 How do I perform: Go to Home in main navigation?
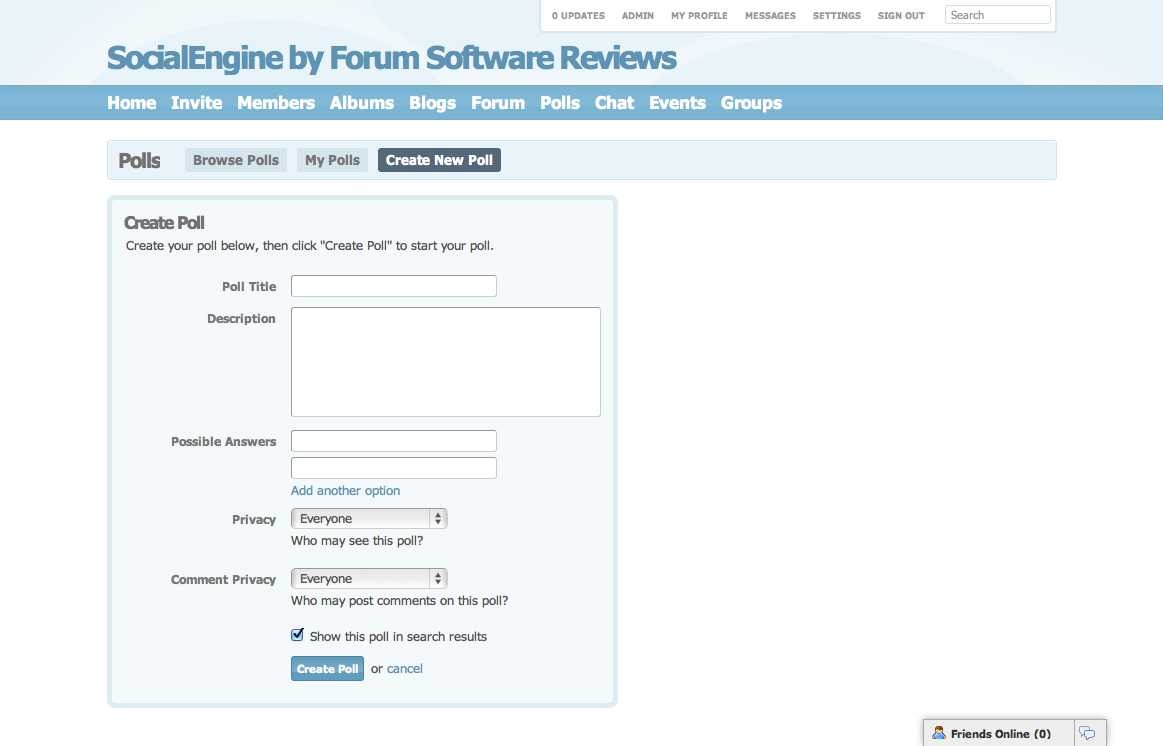coord(131,103)
